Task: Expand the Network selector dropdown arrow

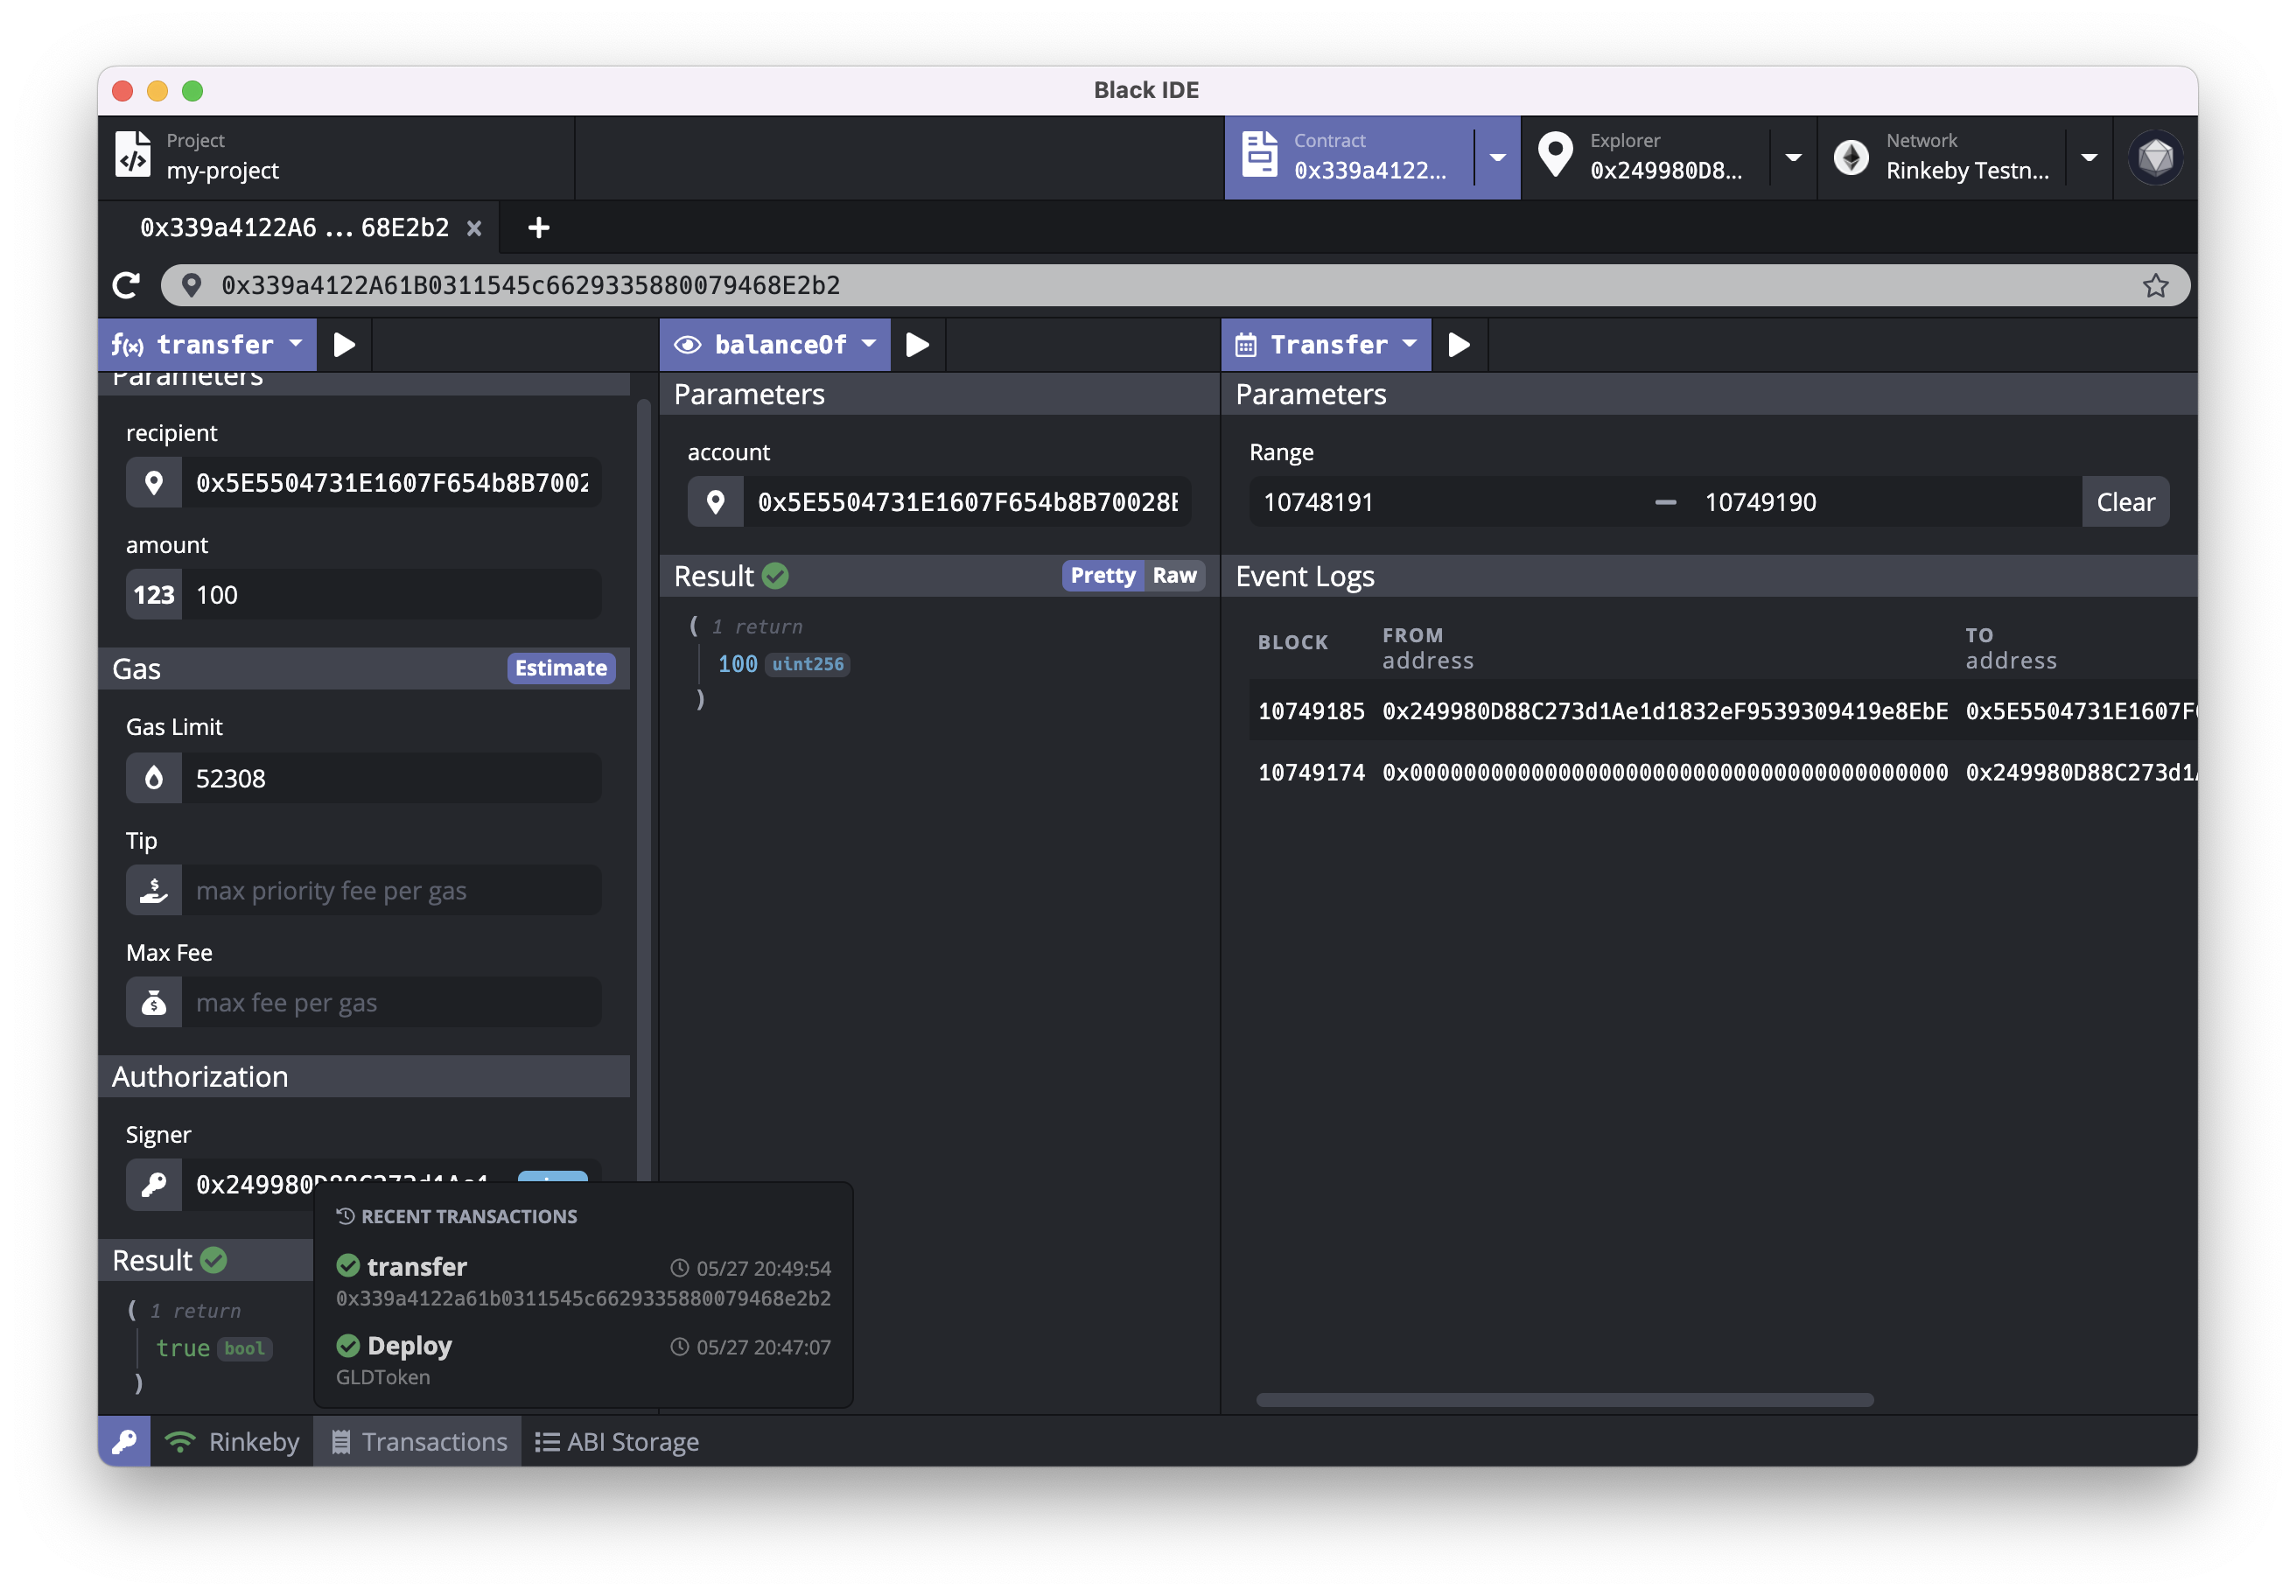Action: click(2089, 158)
